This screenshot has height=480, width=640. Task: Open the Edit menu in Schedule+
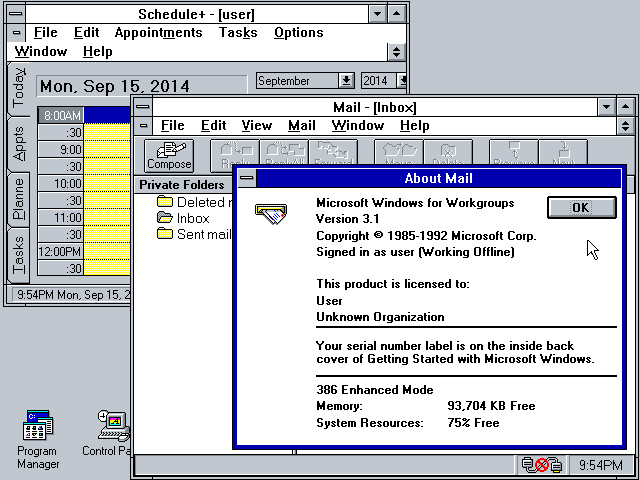(87, 33)
